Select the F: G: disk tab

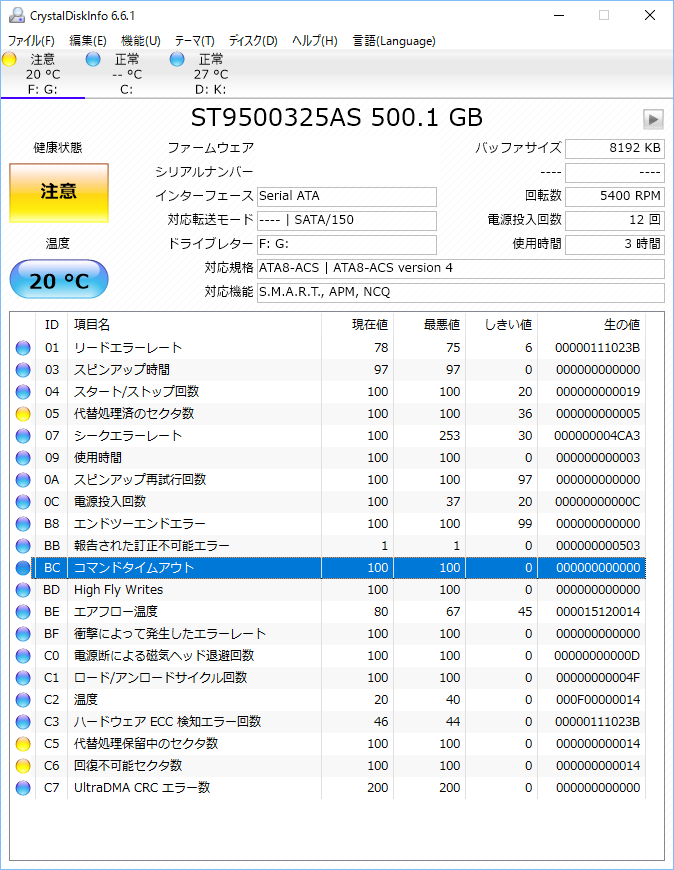43,74
